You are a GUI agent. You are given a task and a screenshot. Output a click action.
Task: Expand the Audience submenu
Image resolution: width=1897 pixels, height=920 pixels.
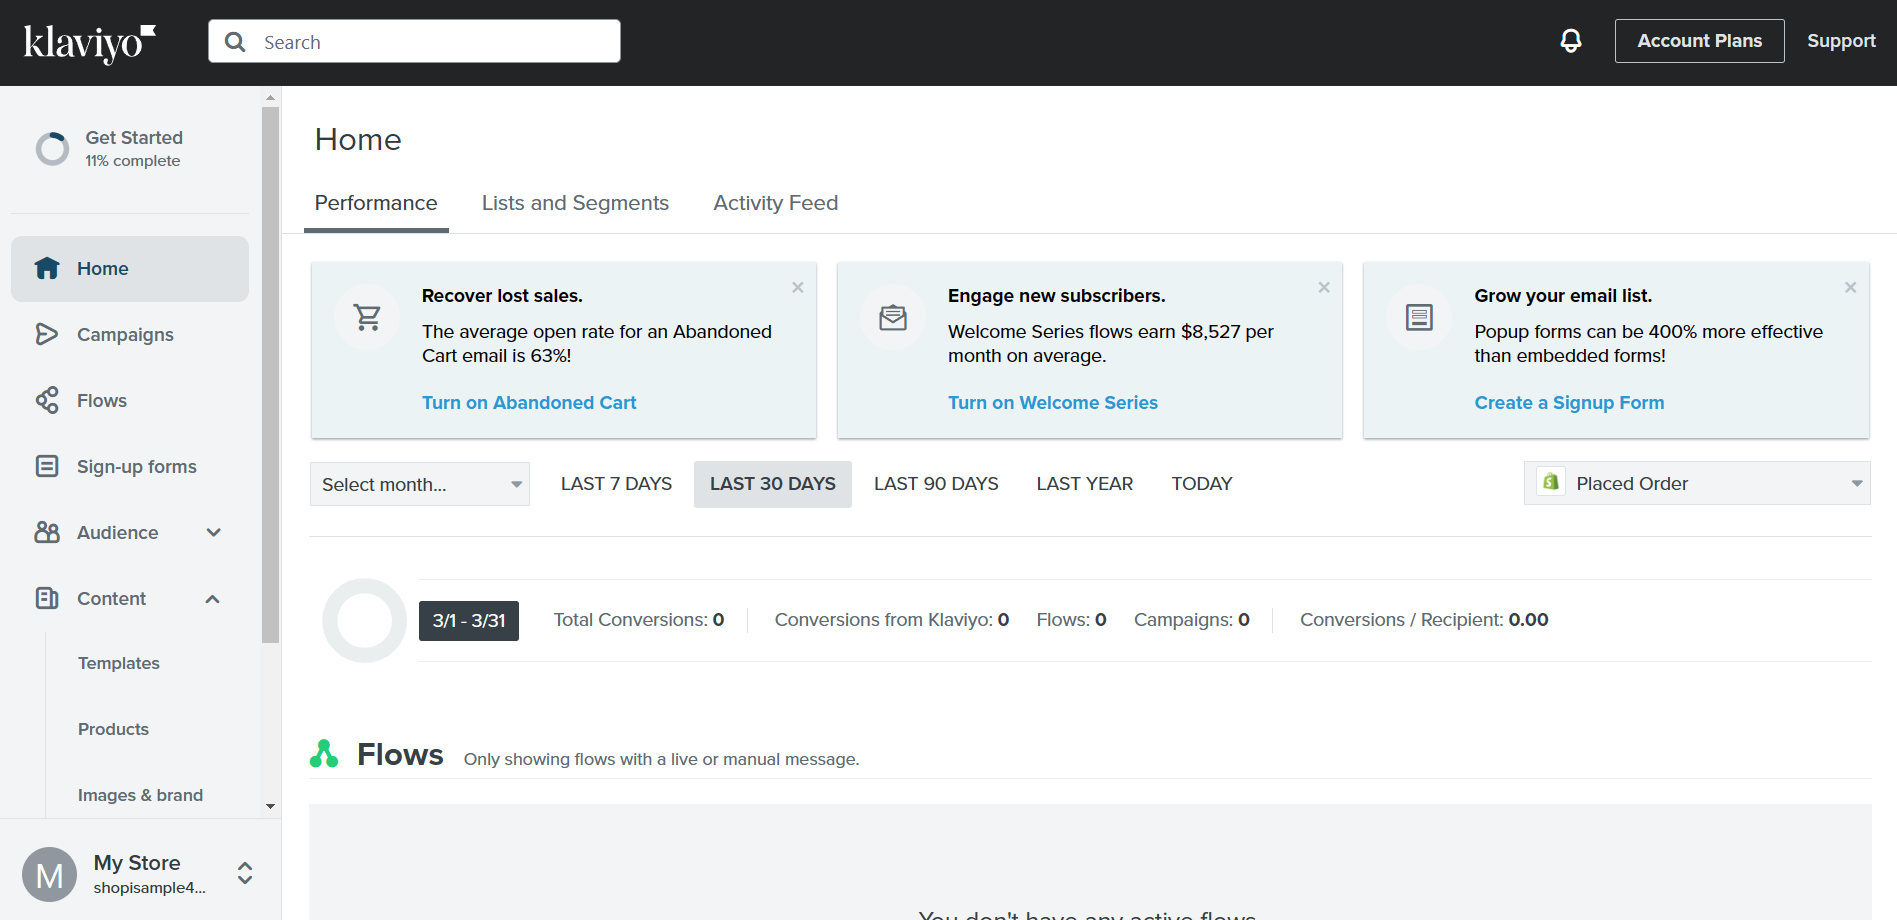pyautogui.click(x=213, y=532)
